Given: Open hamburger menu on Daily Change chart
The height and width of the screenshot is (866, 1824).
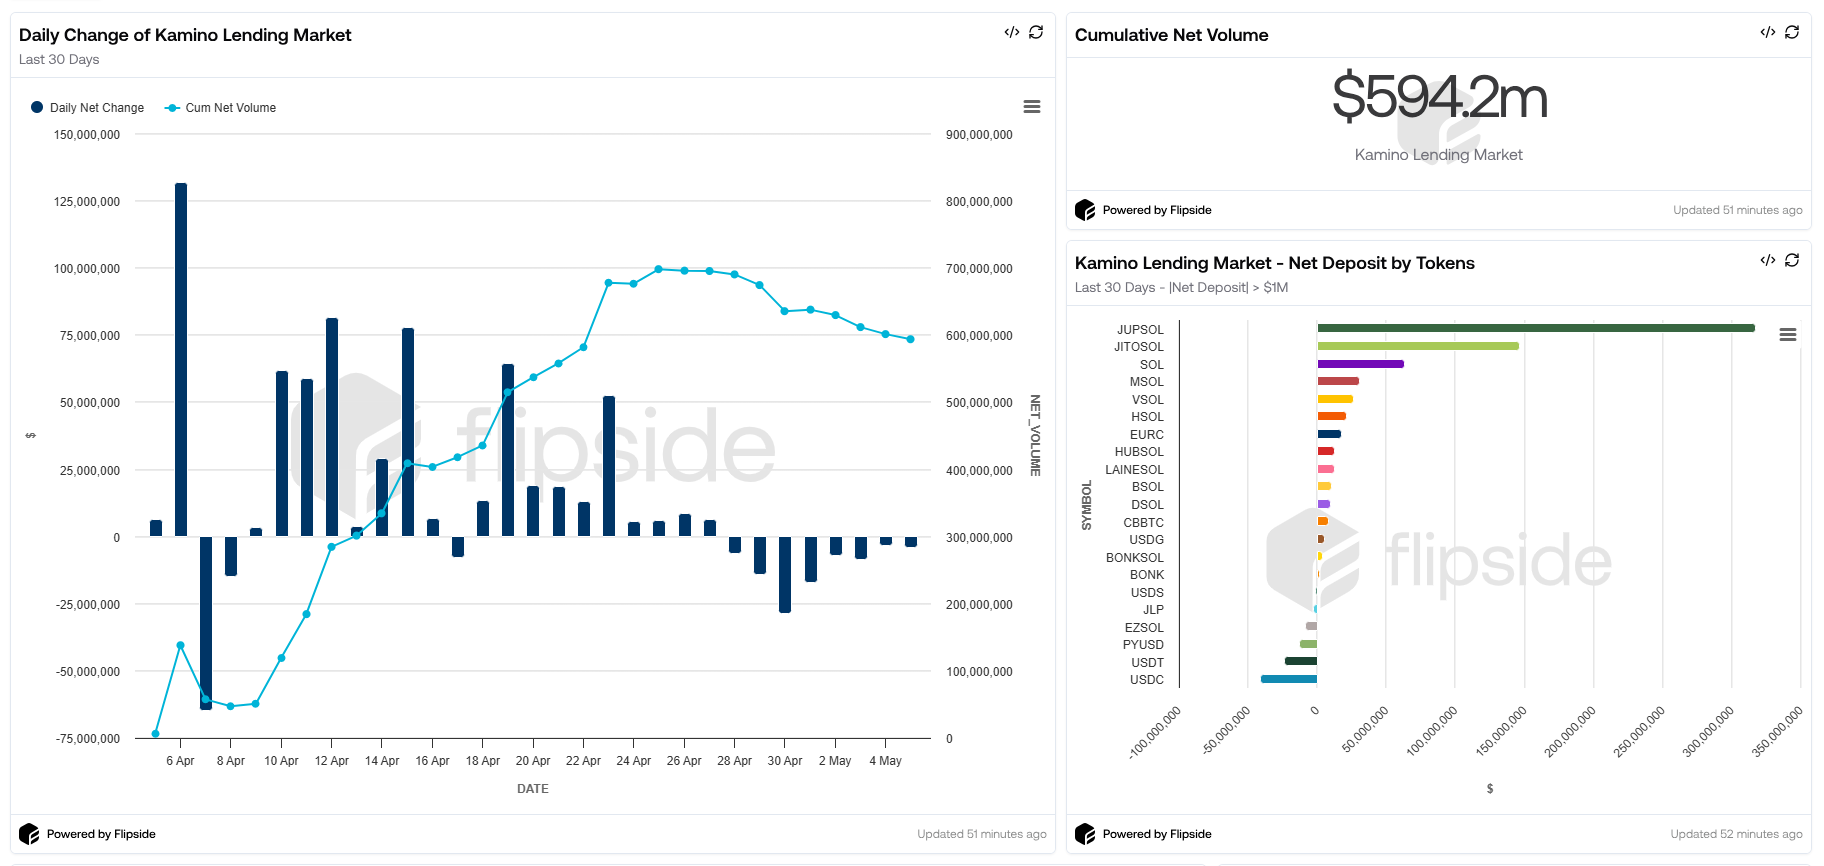Looking at the screenshot, I should pyautogui.click(x=1032, y=107).
